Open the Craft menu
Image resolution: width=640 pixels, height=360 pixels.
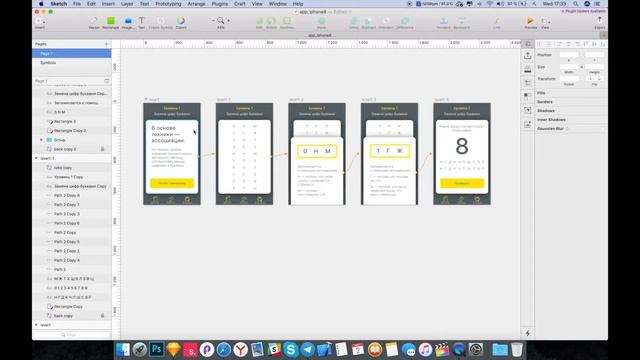[x=240, y=4]
